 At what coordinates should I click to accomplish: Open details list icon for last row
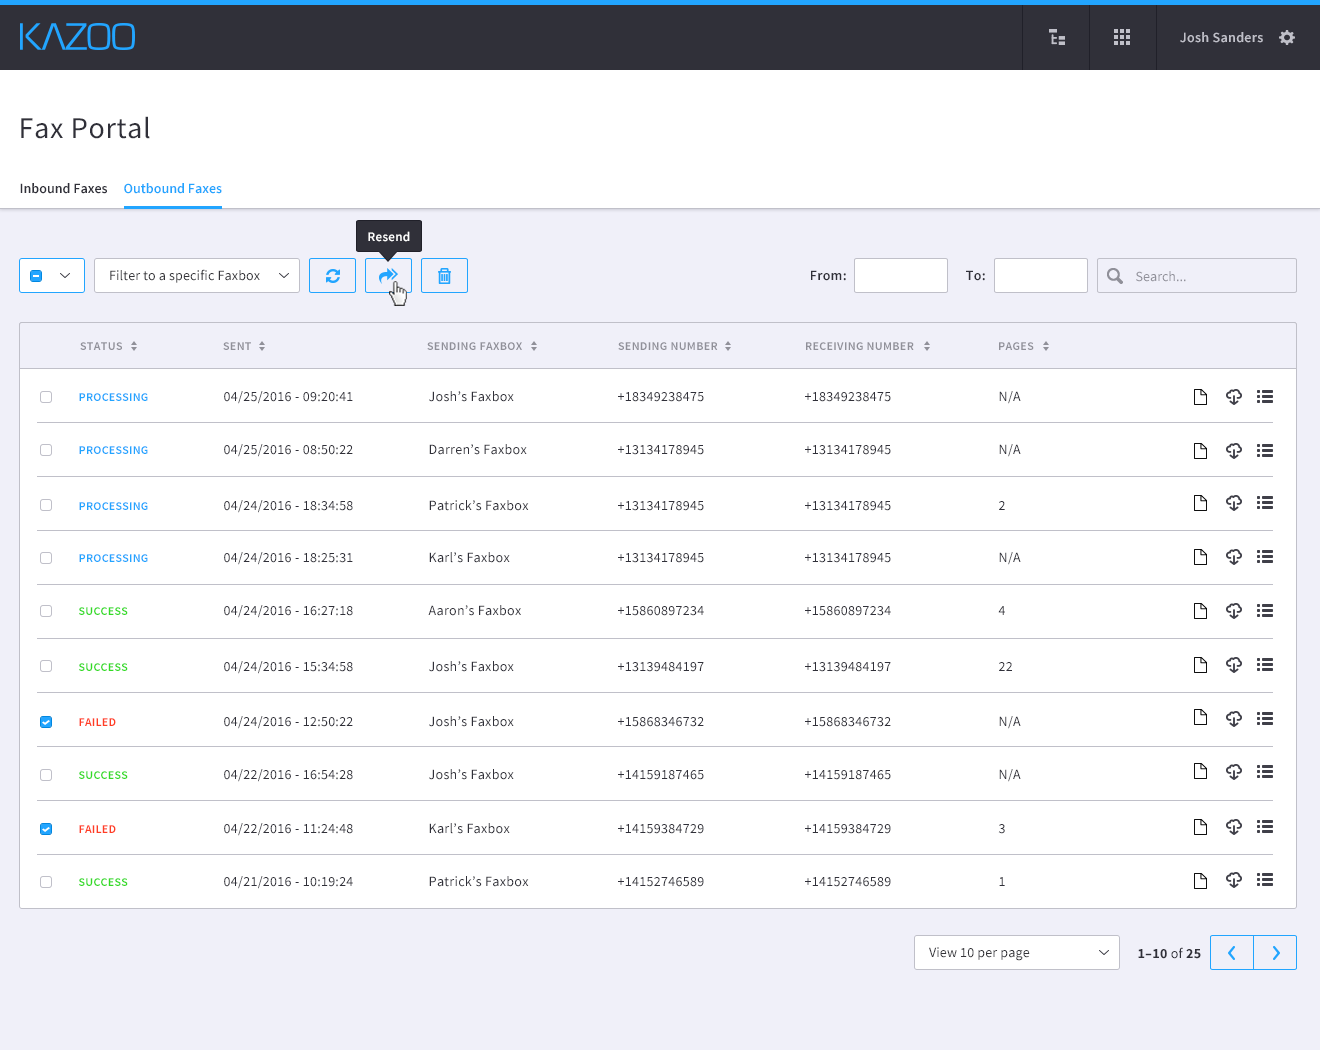pyautogui.click(x=1265, y=880)
